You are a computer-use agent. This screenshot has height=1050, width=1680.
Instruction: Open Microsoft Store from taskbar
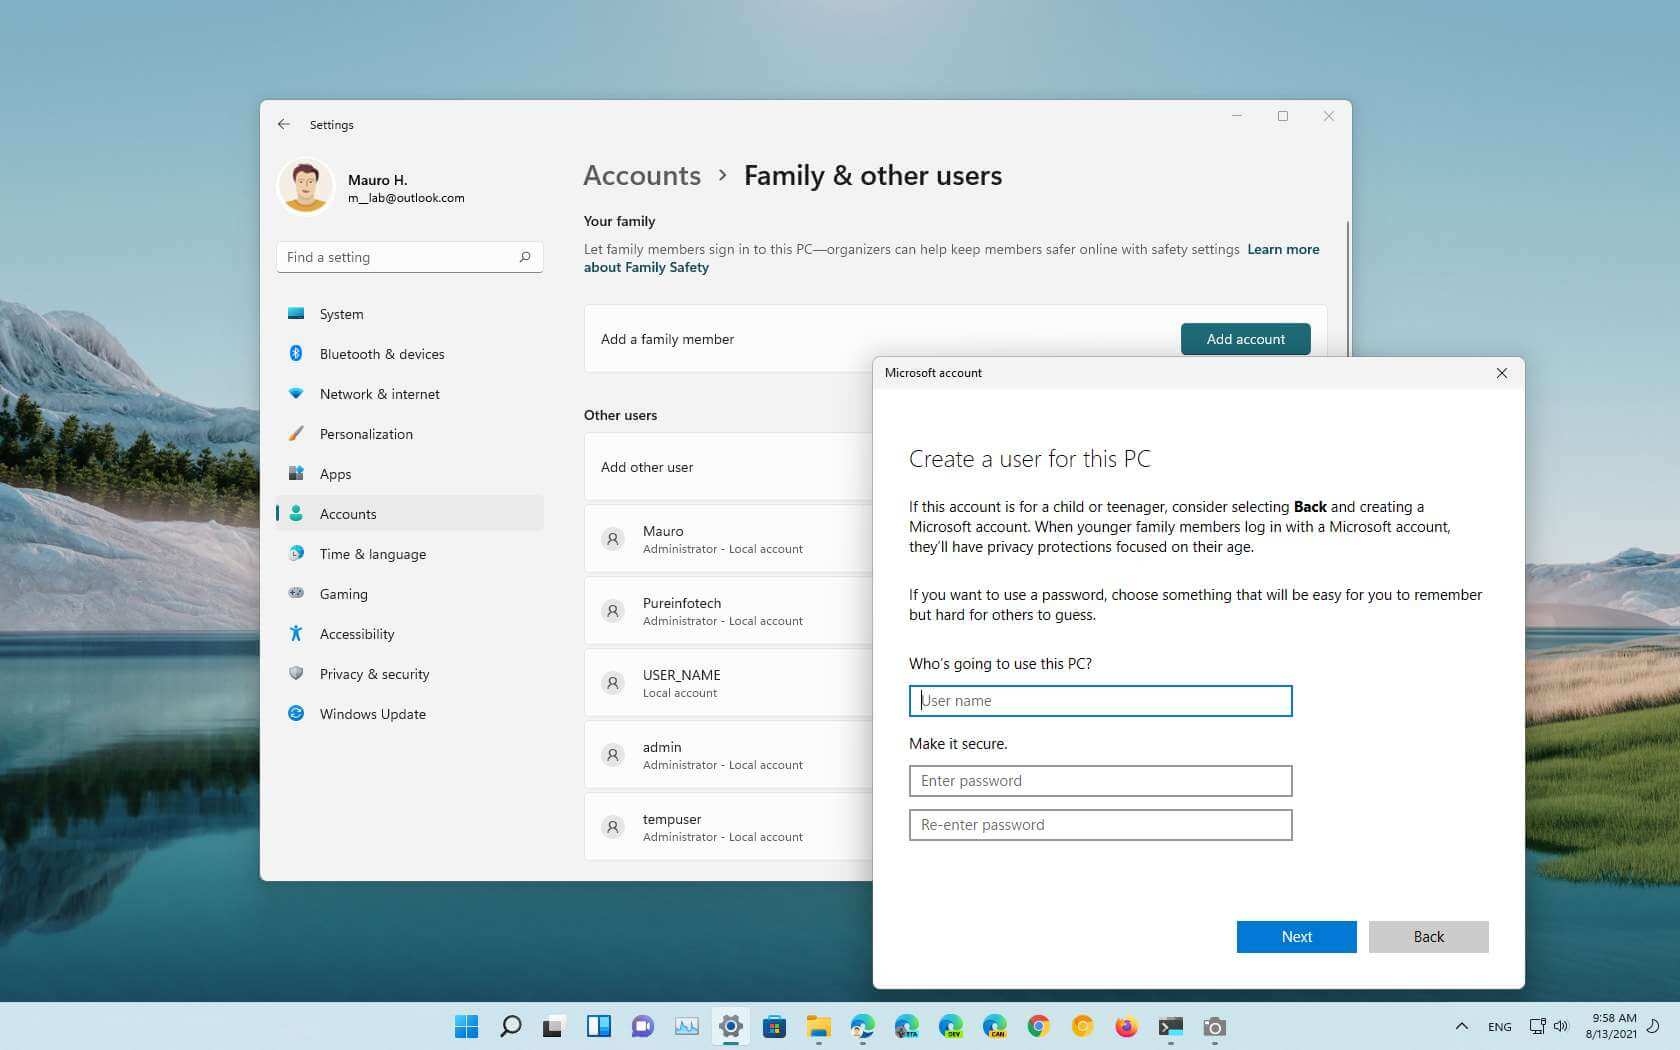[774, 1026]
